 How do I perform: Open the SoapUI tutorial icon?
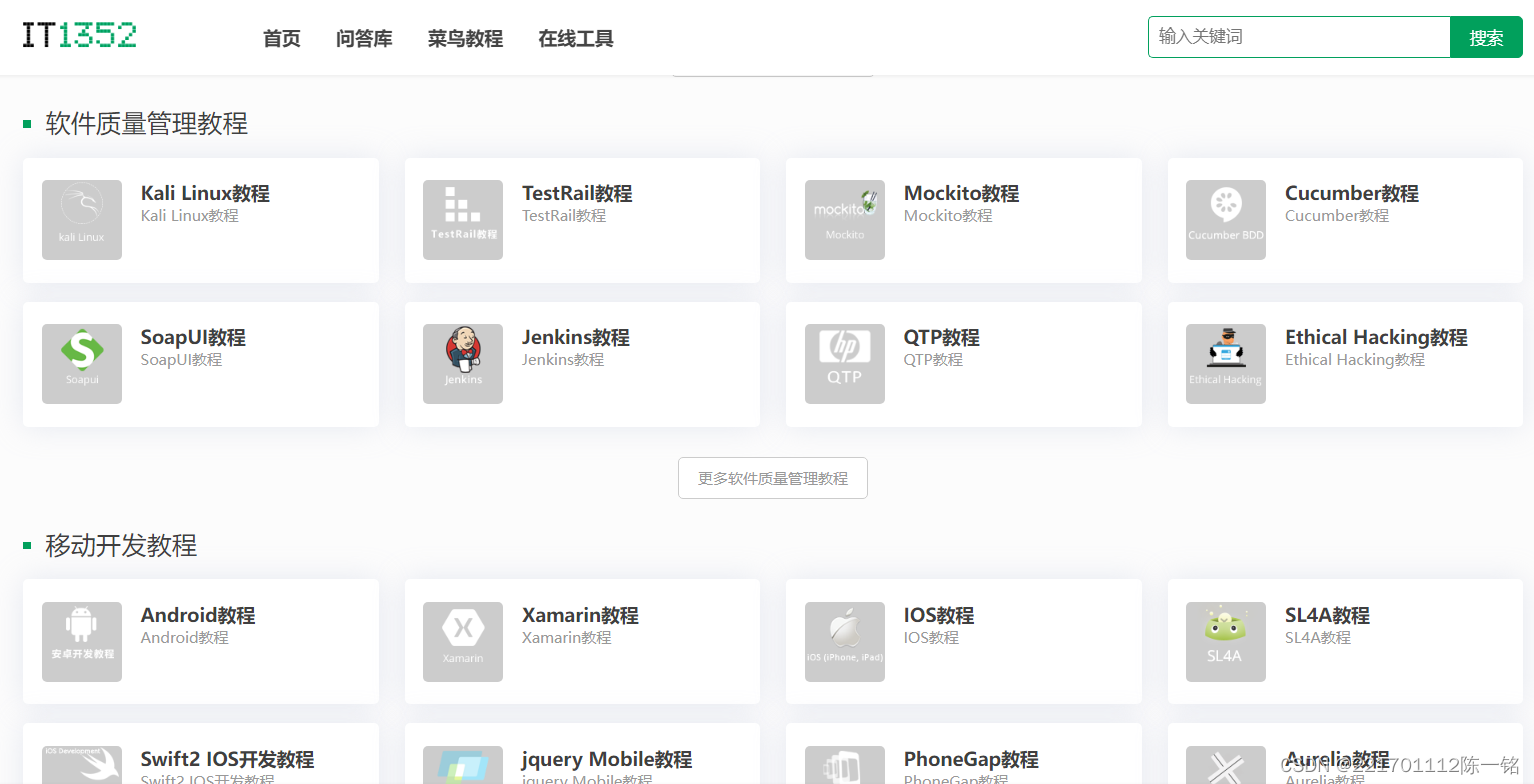click(82, 364)
